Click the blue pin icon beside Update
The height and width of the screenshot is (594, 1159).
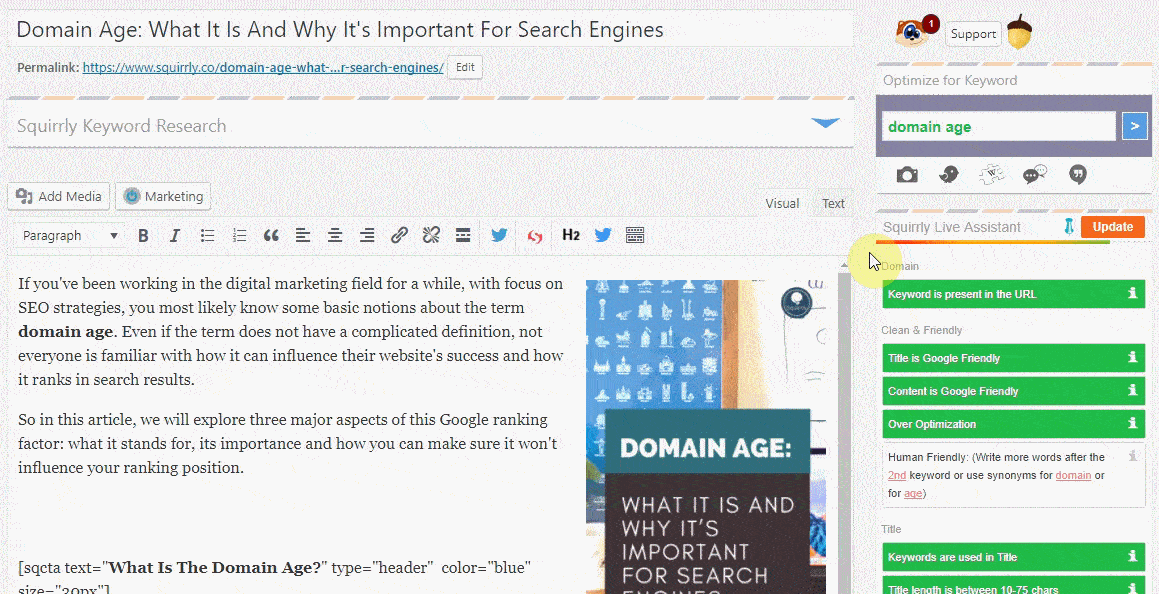(1069, 227)
